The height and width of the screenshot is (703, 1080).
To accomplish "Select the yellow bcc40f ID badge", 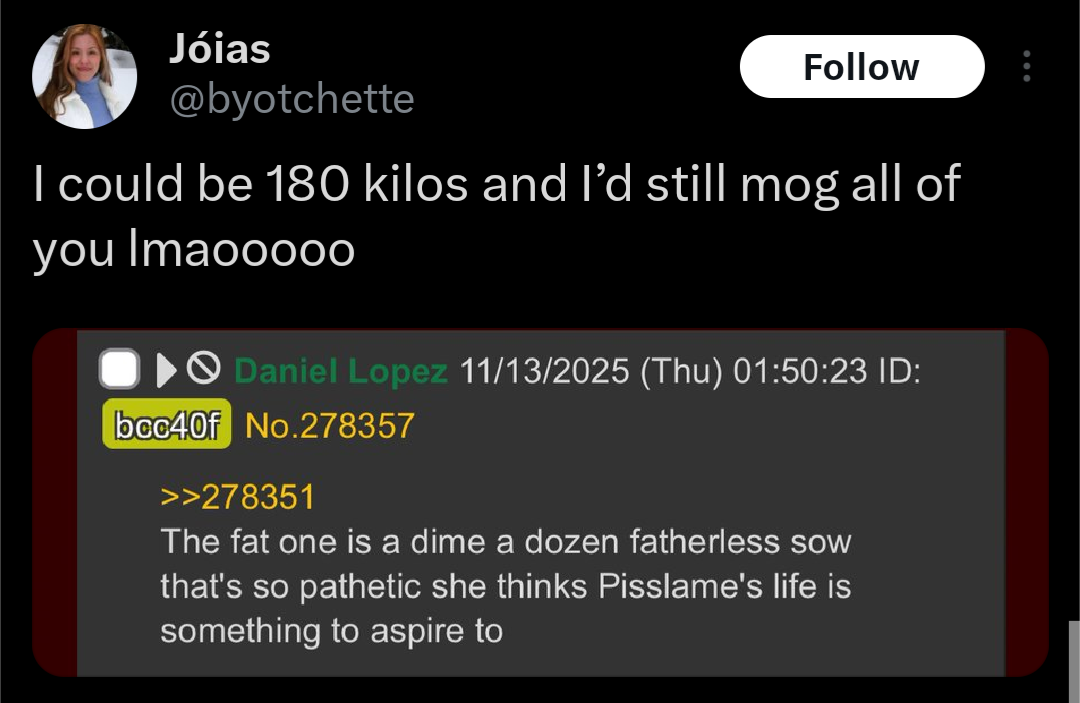I will point(166,427).
